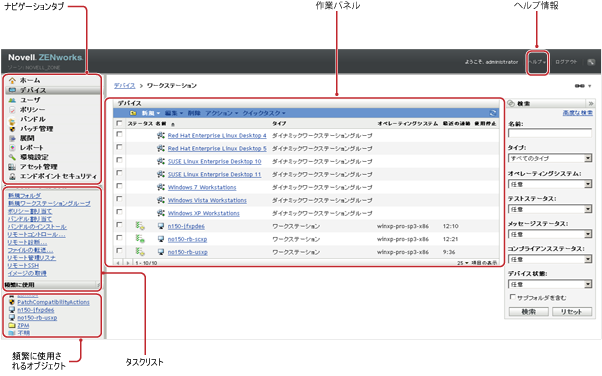Image resolution: width=602 pixels, height=376 pixels.
Task: Open the コンプライアンスステータス dropdown
Action: tap(550, 259)
